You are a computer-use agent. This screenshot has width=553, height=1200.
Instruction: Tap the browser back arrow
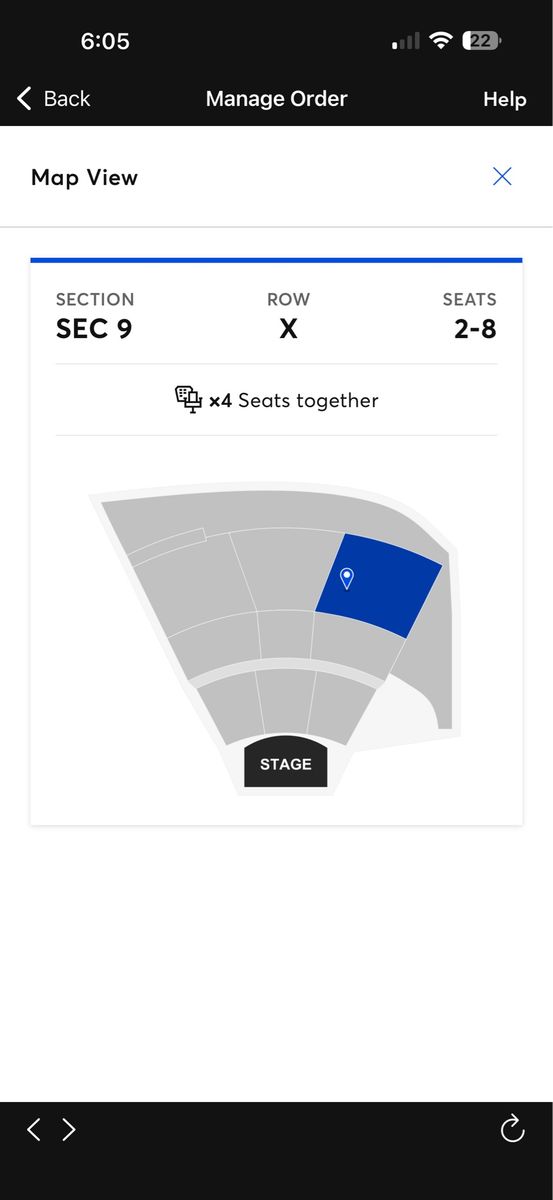point(34,1130)
